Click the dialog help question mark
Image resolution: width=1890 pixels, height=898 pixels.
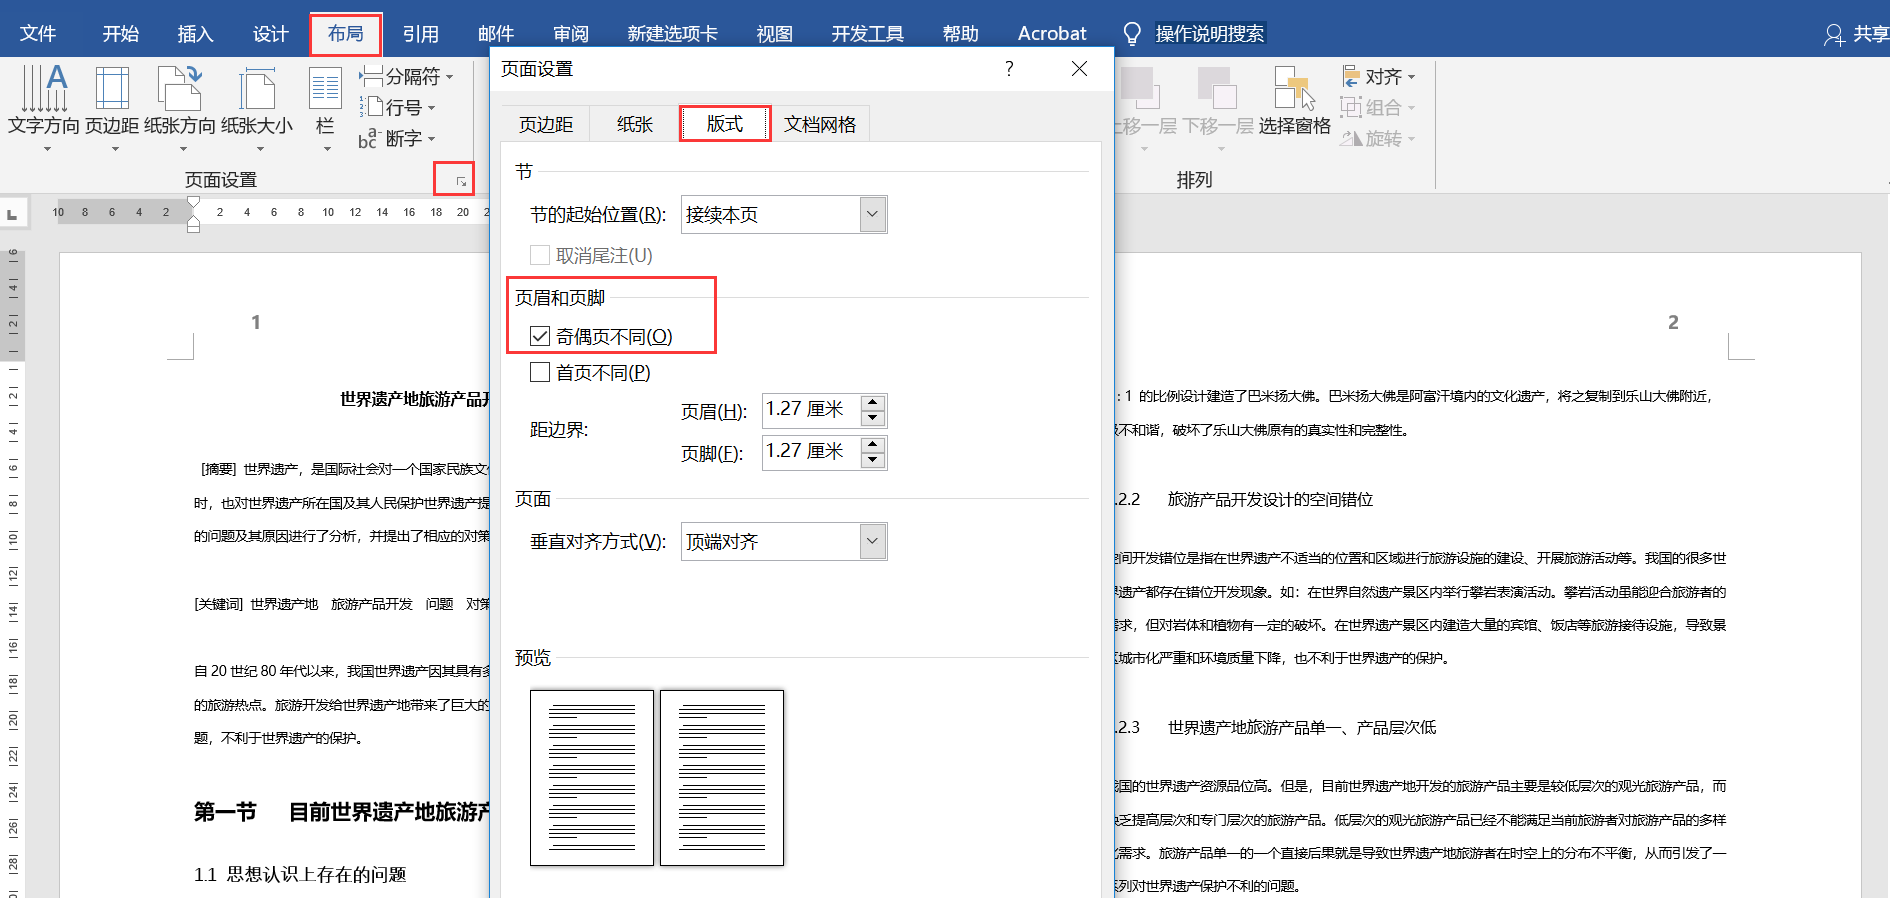click(1009, 68)
